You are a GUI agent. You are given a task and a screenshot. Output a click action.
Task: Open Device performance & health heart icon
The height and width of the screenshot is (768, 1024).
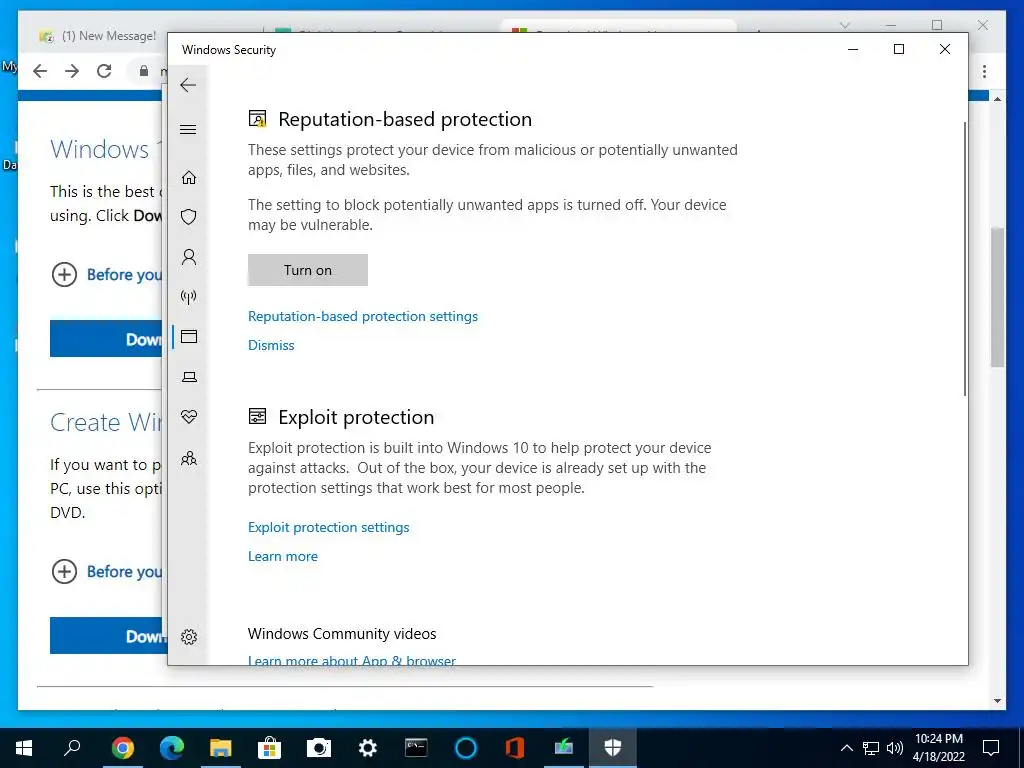pos(189,417)
